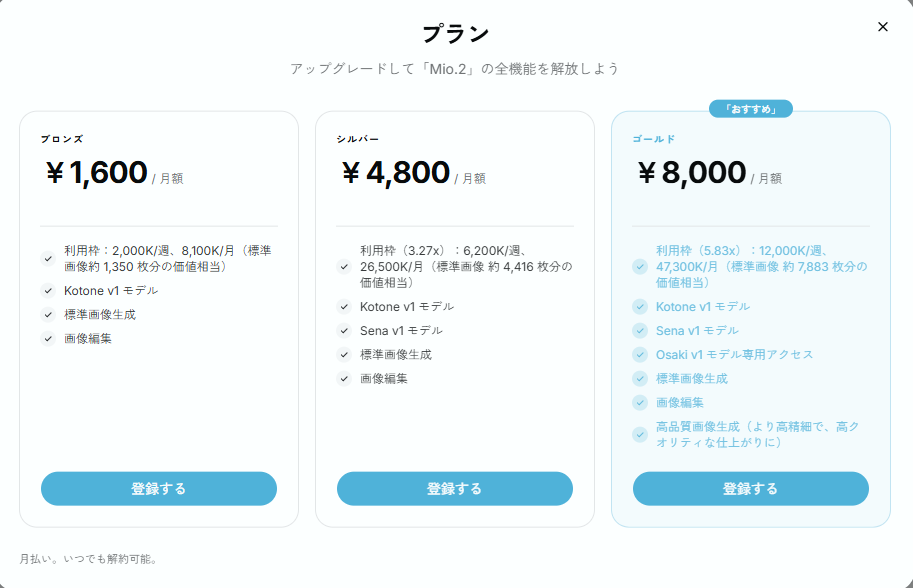
Task: Click the checkmark next to Bronze 標準画像生成
Action: [x=48, y=315]
